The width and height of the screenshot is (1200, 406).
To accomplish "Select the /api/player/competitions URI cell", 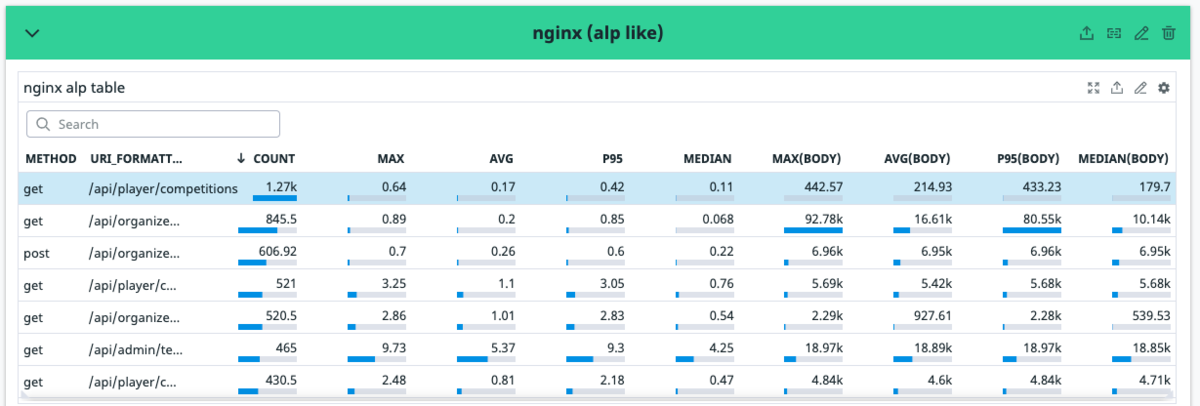I will [x=164, y=187].
